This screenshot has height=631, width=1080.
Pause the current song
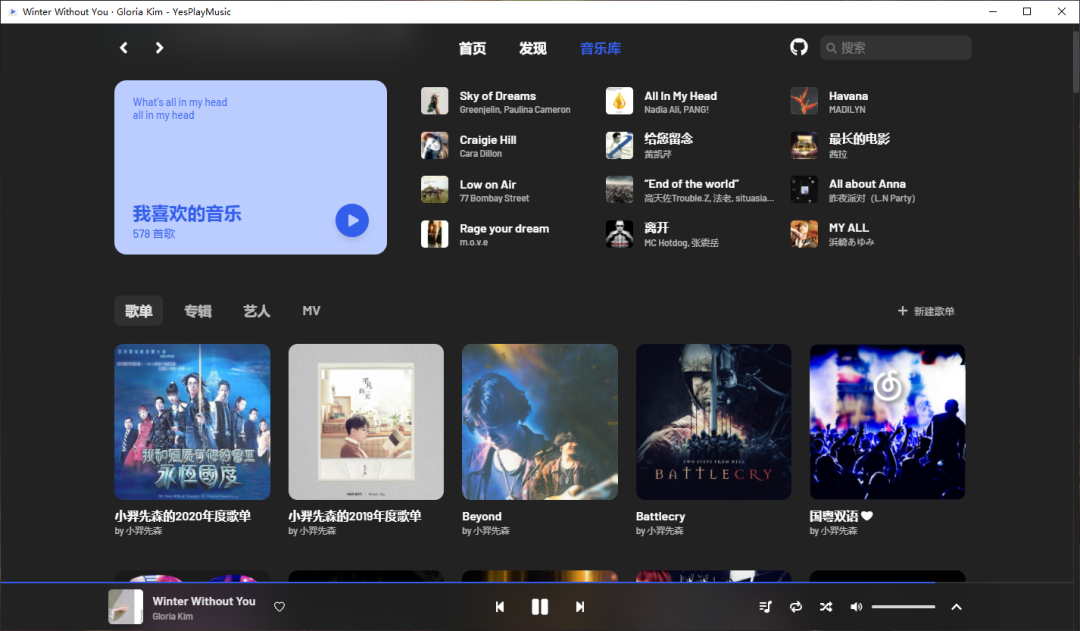click(x=540, y=607)
